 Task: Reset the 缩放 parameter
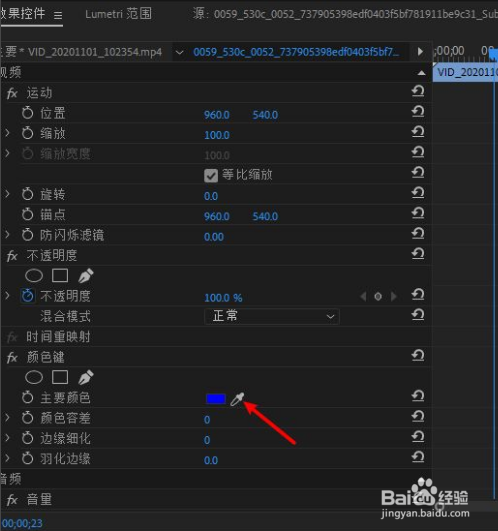pyautogui.click(x=418, y=132)
